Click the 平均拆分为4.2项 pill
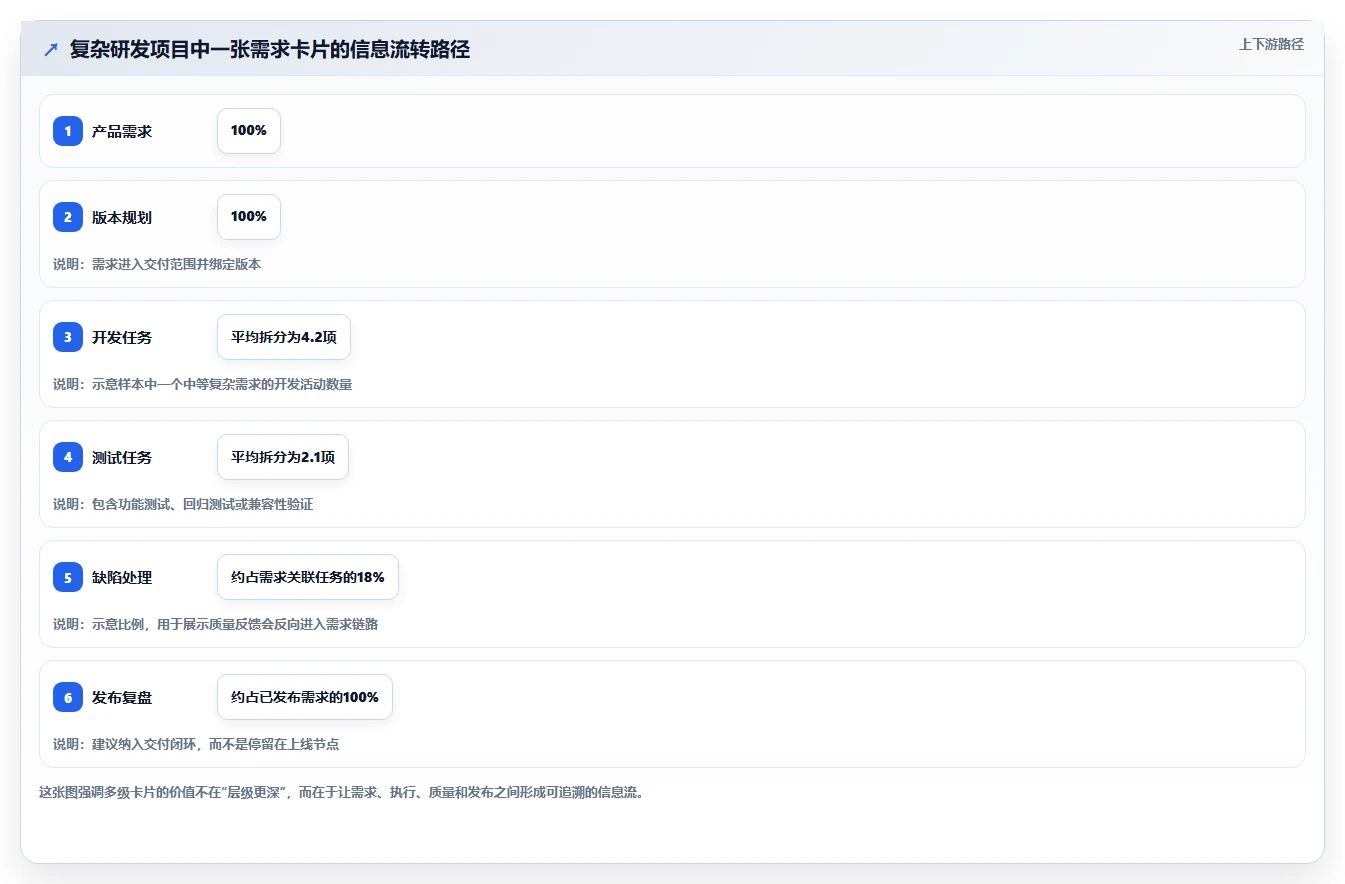 pyautogui.click(x=284, y=337)
